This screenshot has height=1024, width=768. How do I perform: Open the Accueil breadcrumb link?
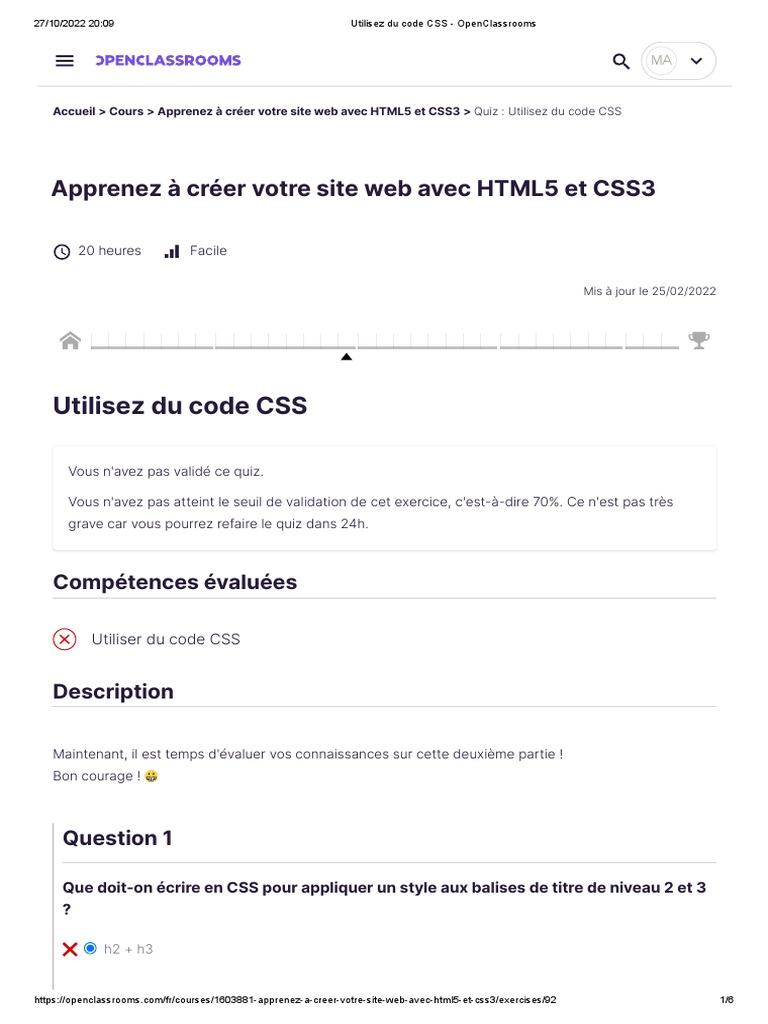tap(74, 112)
